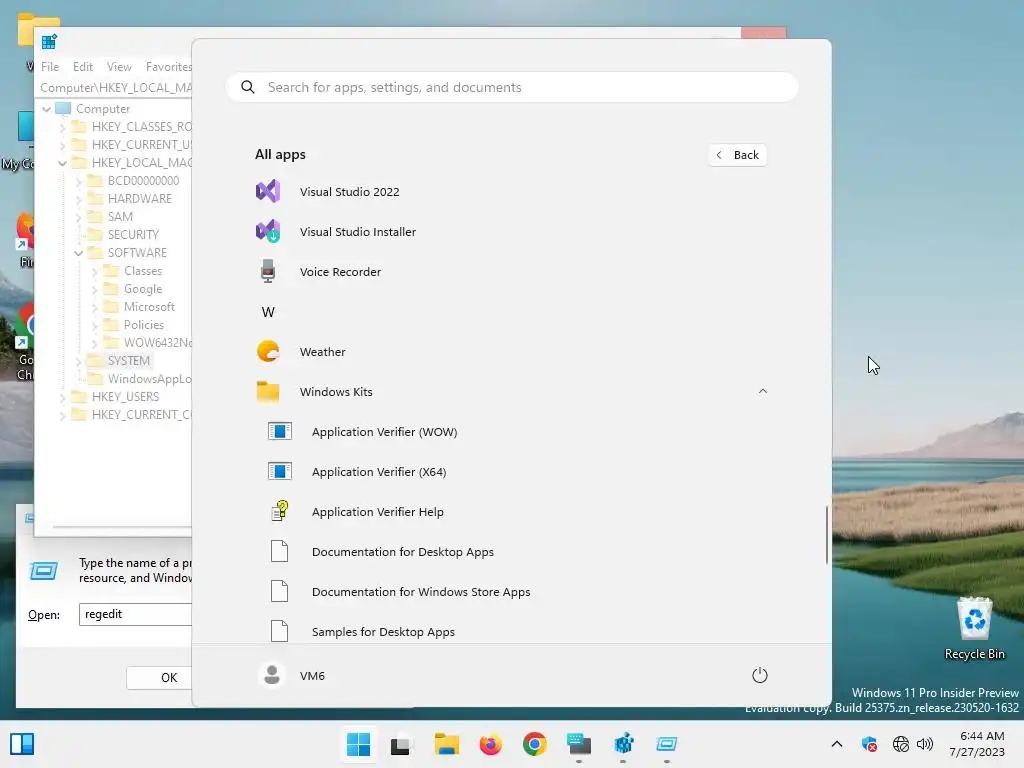Viewport: 1024px width, 768px height.
Task: Collapse the Computer node in Registry Editor
Action: [x=46, y=109]
